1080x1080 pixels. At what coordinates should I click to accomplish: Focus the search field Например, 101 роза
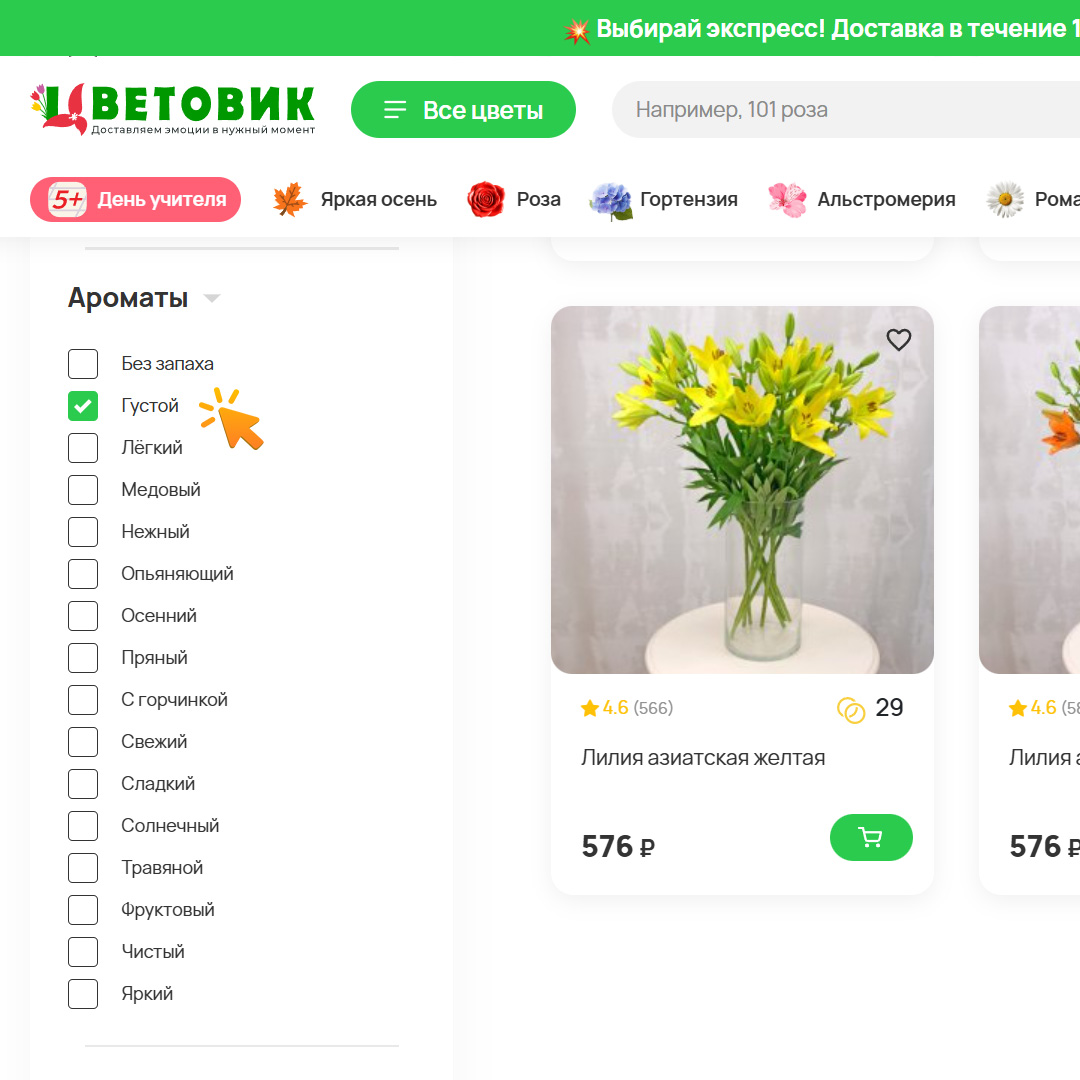tap(846, 110)
